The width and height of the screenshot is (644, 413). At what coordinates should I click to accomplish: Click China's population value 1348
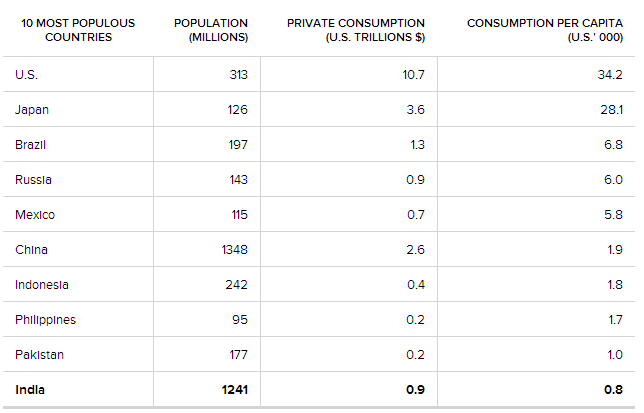pos(234,250)
